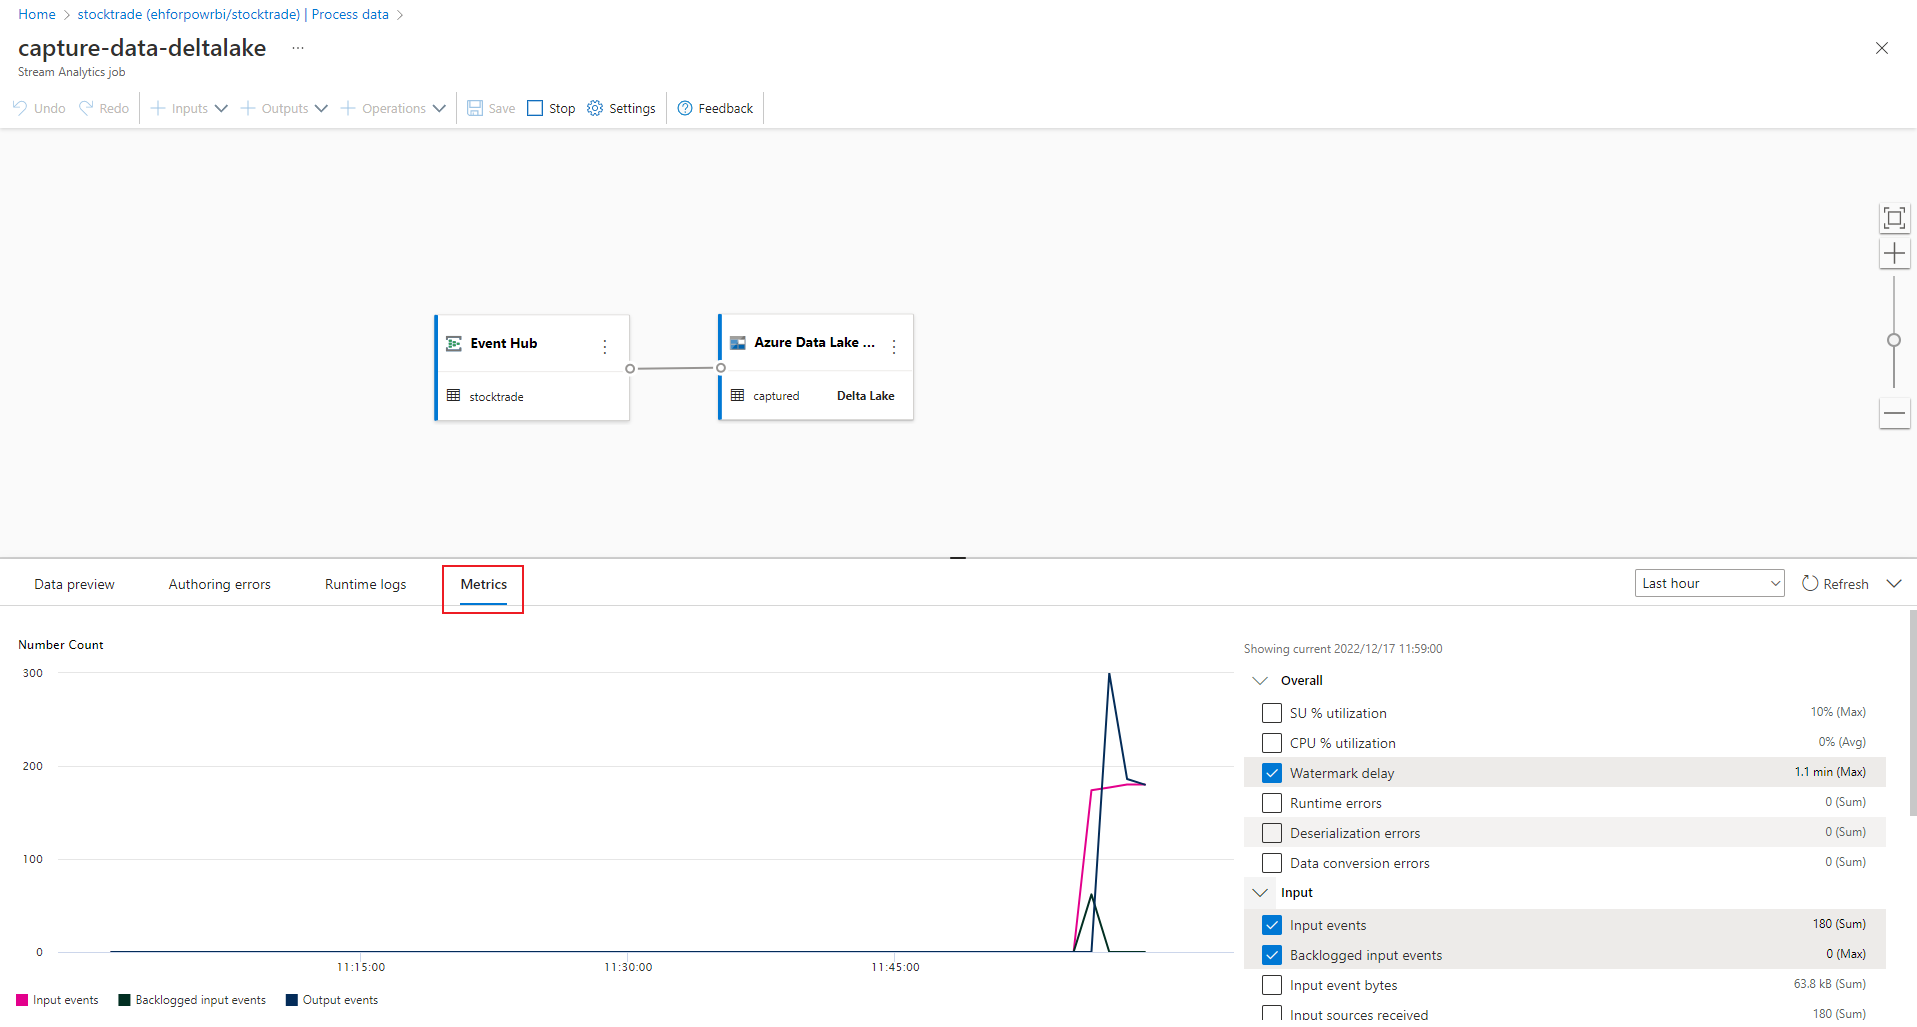
Task: Click the Azure Data Lake node icon
Action: click(x=738, y=343)
